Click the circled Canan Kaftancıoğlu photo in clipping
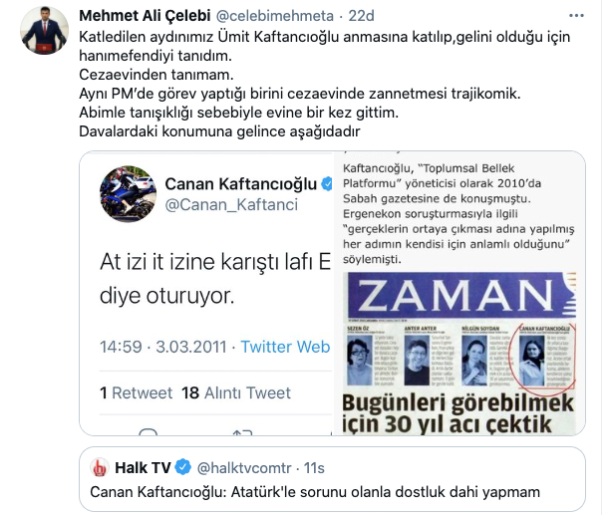This screenshot has width=608, height=523. [532, 361]
